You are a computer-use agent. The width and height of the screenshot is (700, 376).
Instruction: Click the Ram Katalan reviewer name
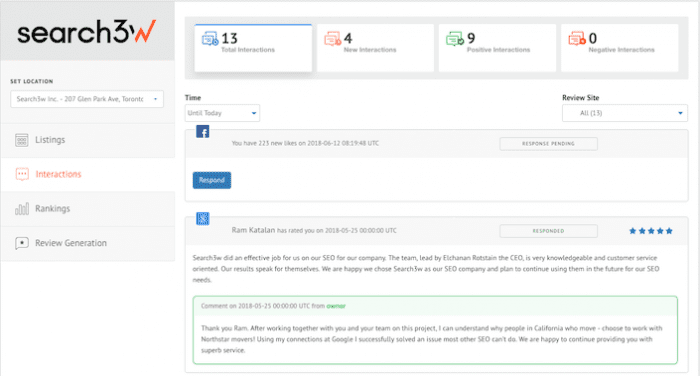click(253, 230)
